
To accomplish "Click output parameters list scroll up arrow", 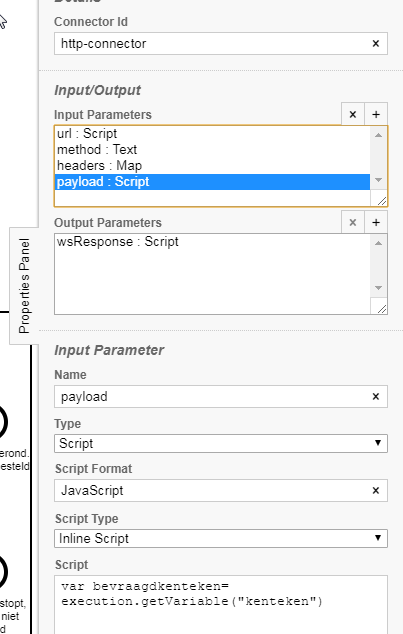I will click(378, 243).
